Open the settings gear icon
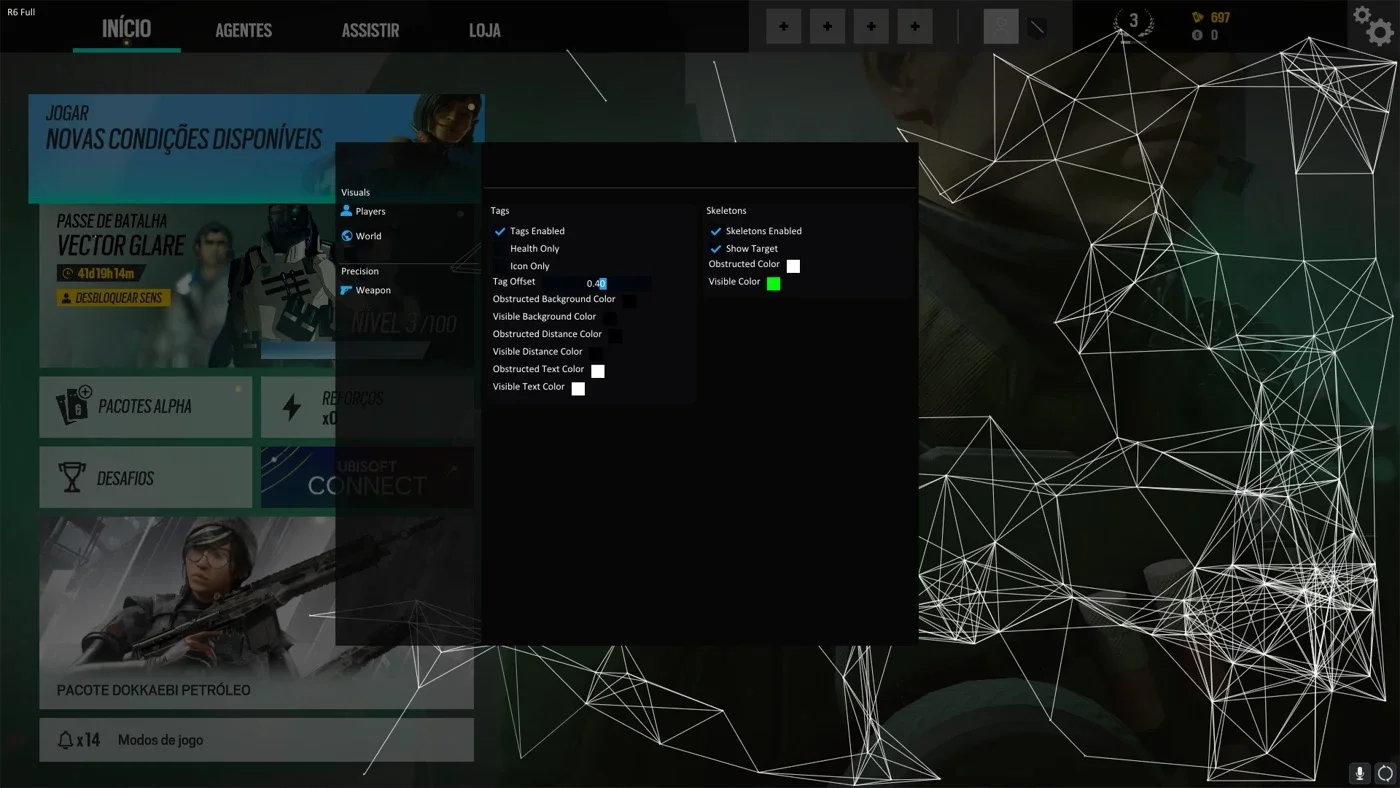Viewport: 1400px width, 788px height. 1374,25
